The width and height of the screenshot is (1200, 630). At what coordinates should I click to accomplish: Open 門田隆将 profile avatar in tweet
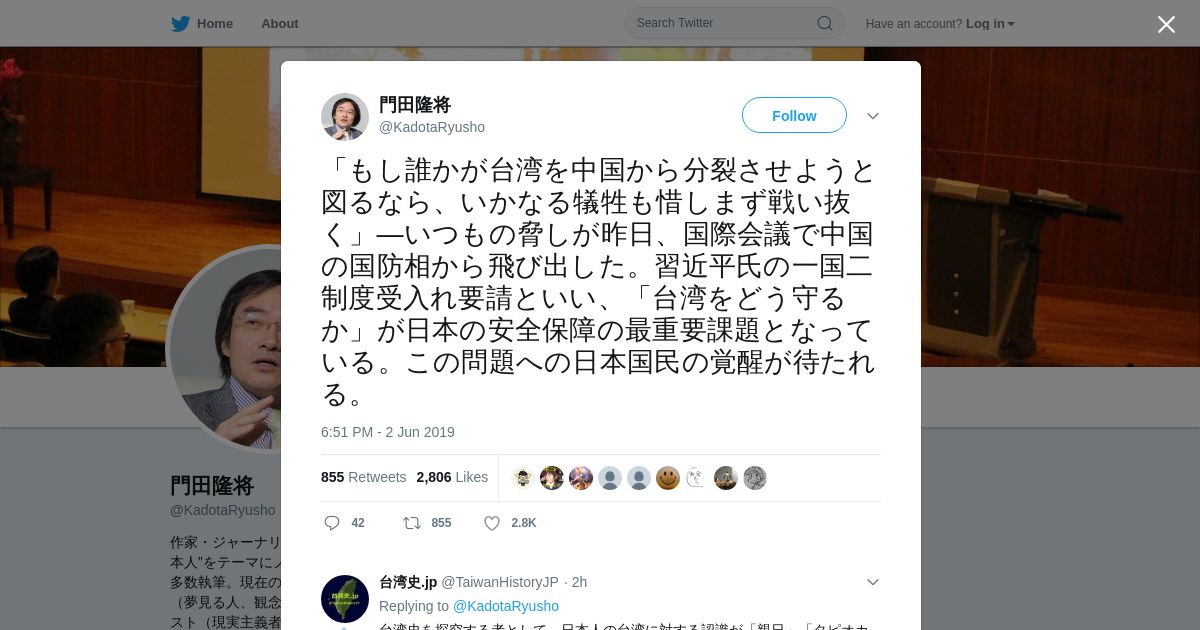tap(345, 117)
